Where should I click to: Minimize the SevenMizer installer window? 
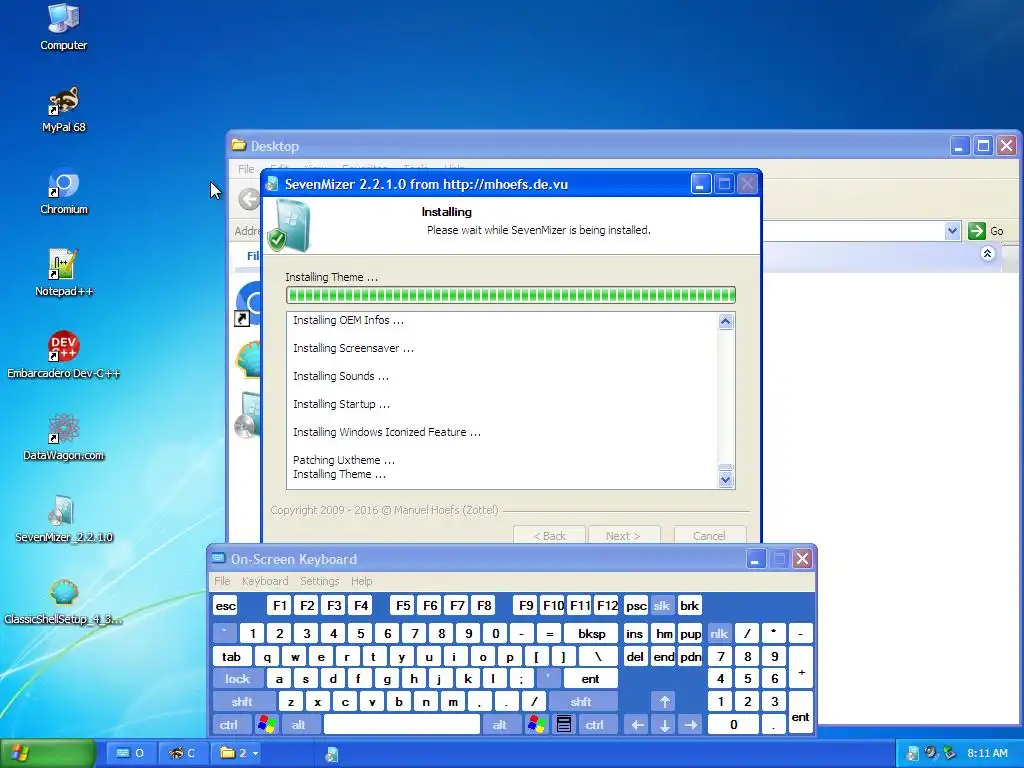click(x=700, y=184)
